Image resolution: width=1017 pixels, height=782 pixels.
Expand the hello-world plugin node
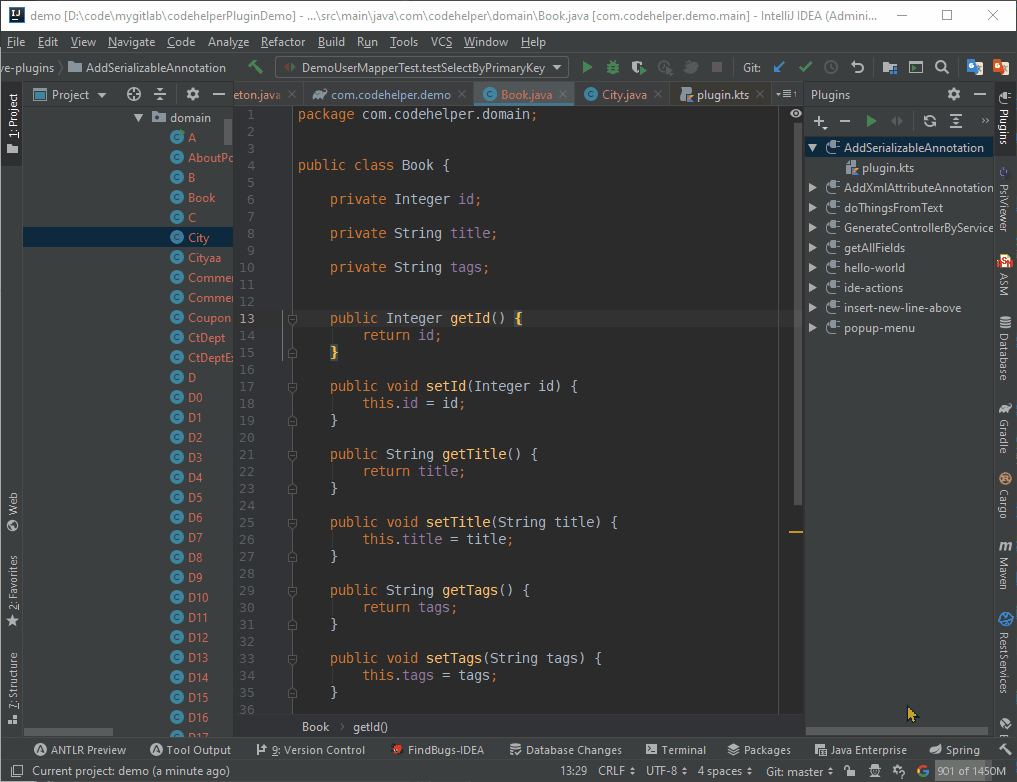click(x=812, y=268)
